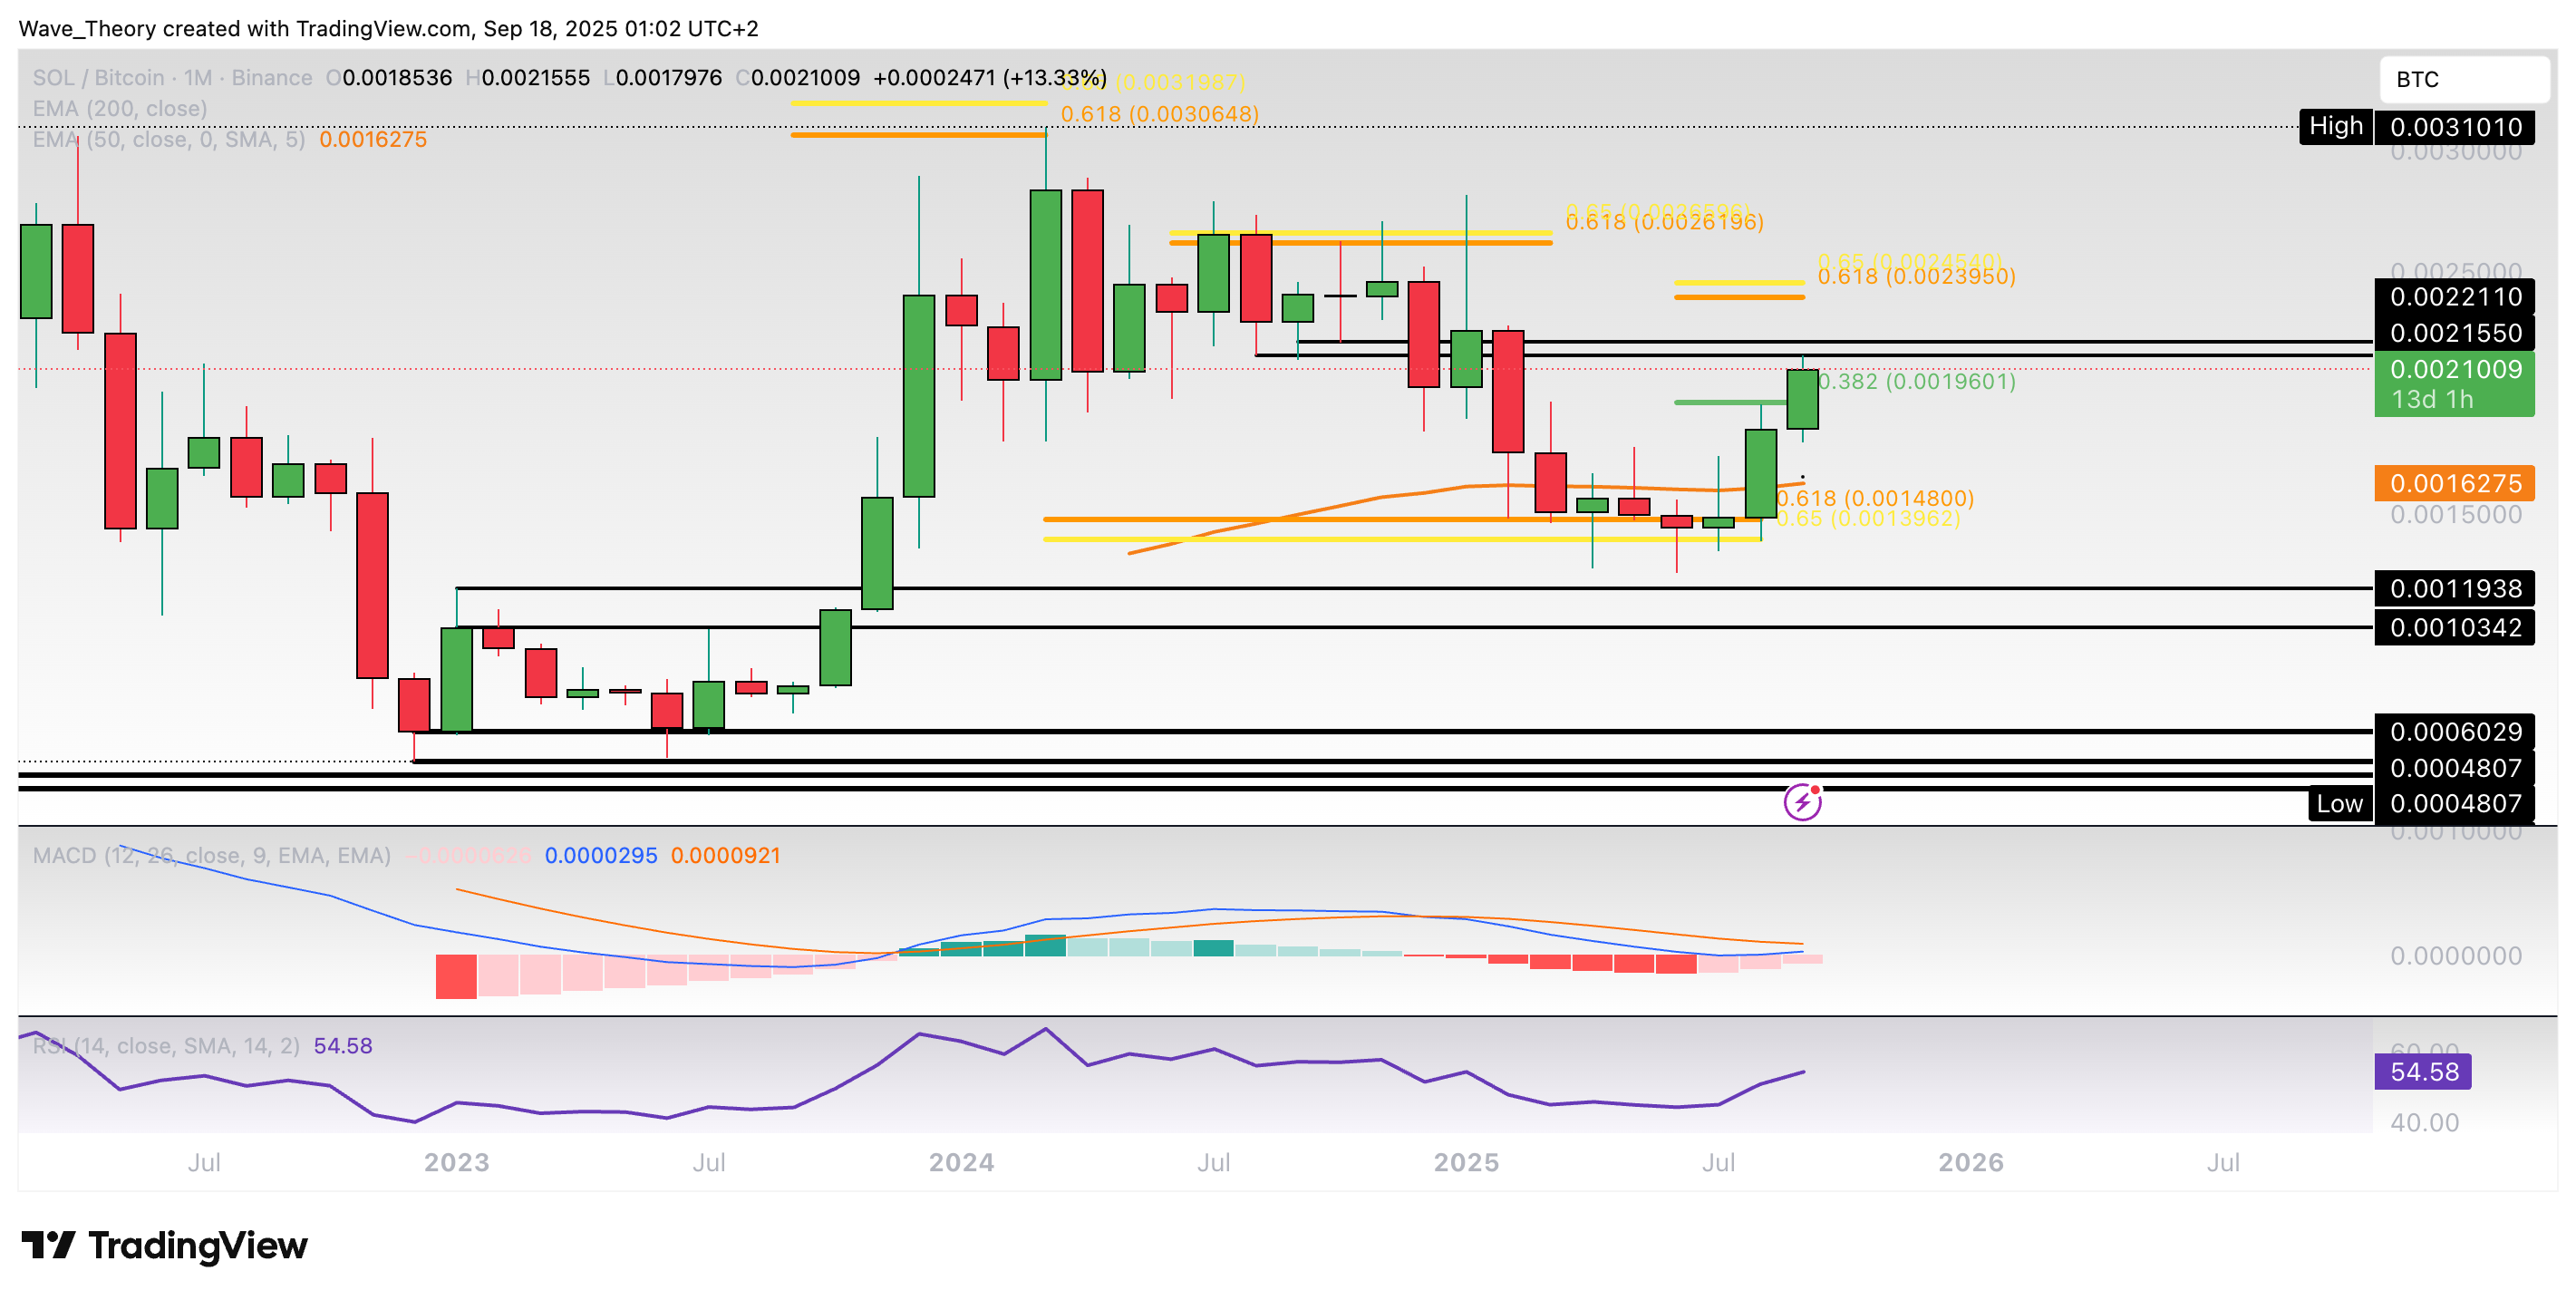This screenshot has height=1300, width=2576.
Task: Toggle the EMA (50, close, 0, SMA, 5) legend
Action: (168, 139)
